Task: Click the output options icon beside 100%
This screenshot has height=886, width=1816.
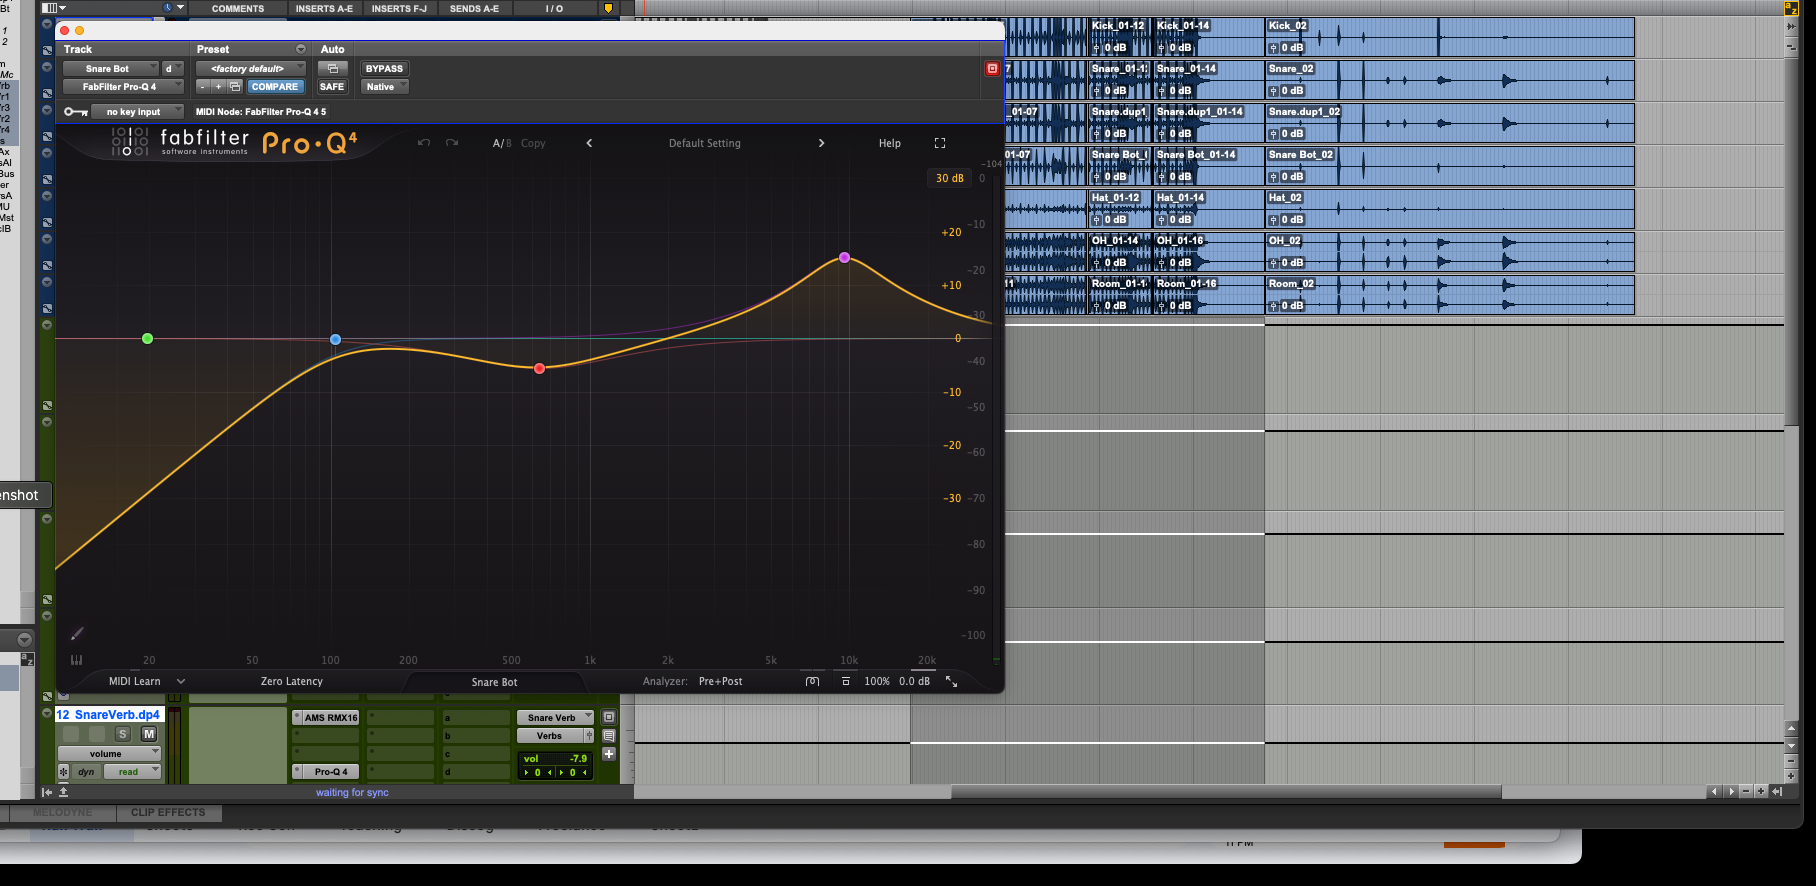Action: click(846, 681)
